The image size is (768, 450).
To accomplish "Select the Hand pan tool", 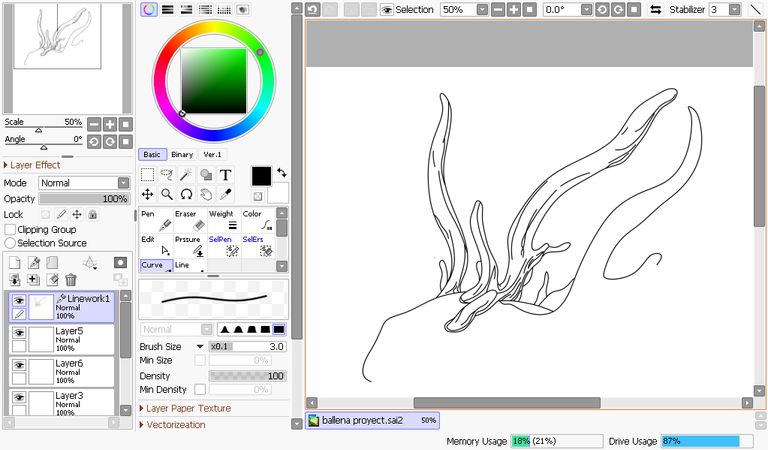I will click(x=206, y=194).
